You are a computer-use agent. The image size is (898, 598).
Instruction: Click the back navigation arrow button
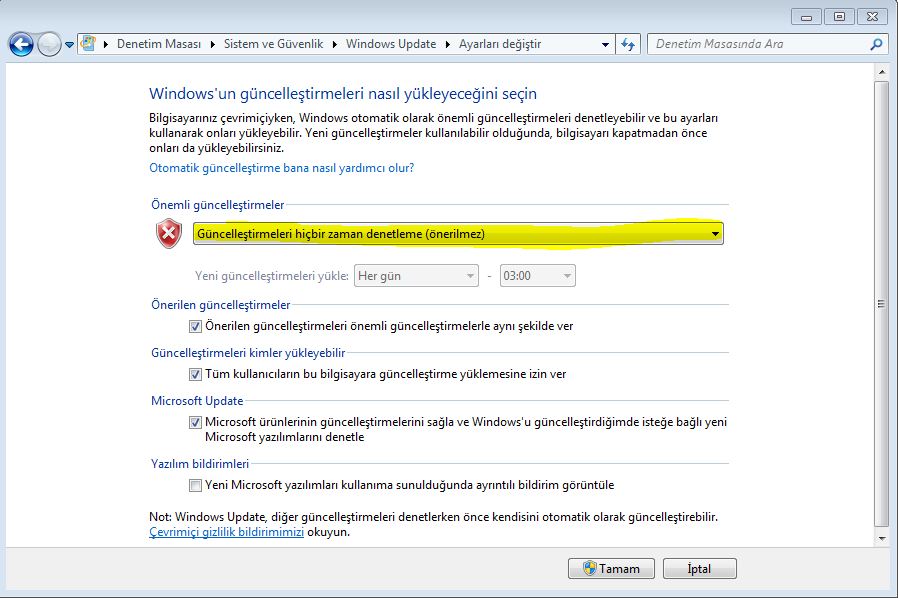pyautogui.click(x=21, y=45)
